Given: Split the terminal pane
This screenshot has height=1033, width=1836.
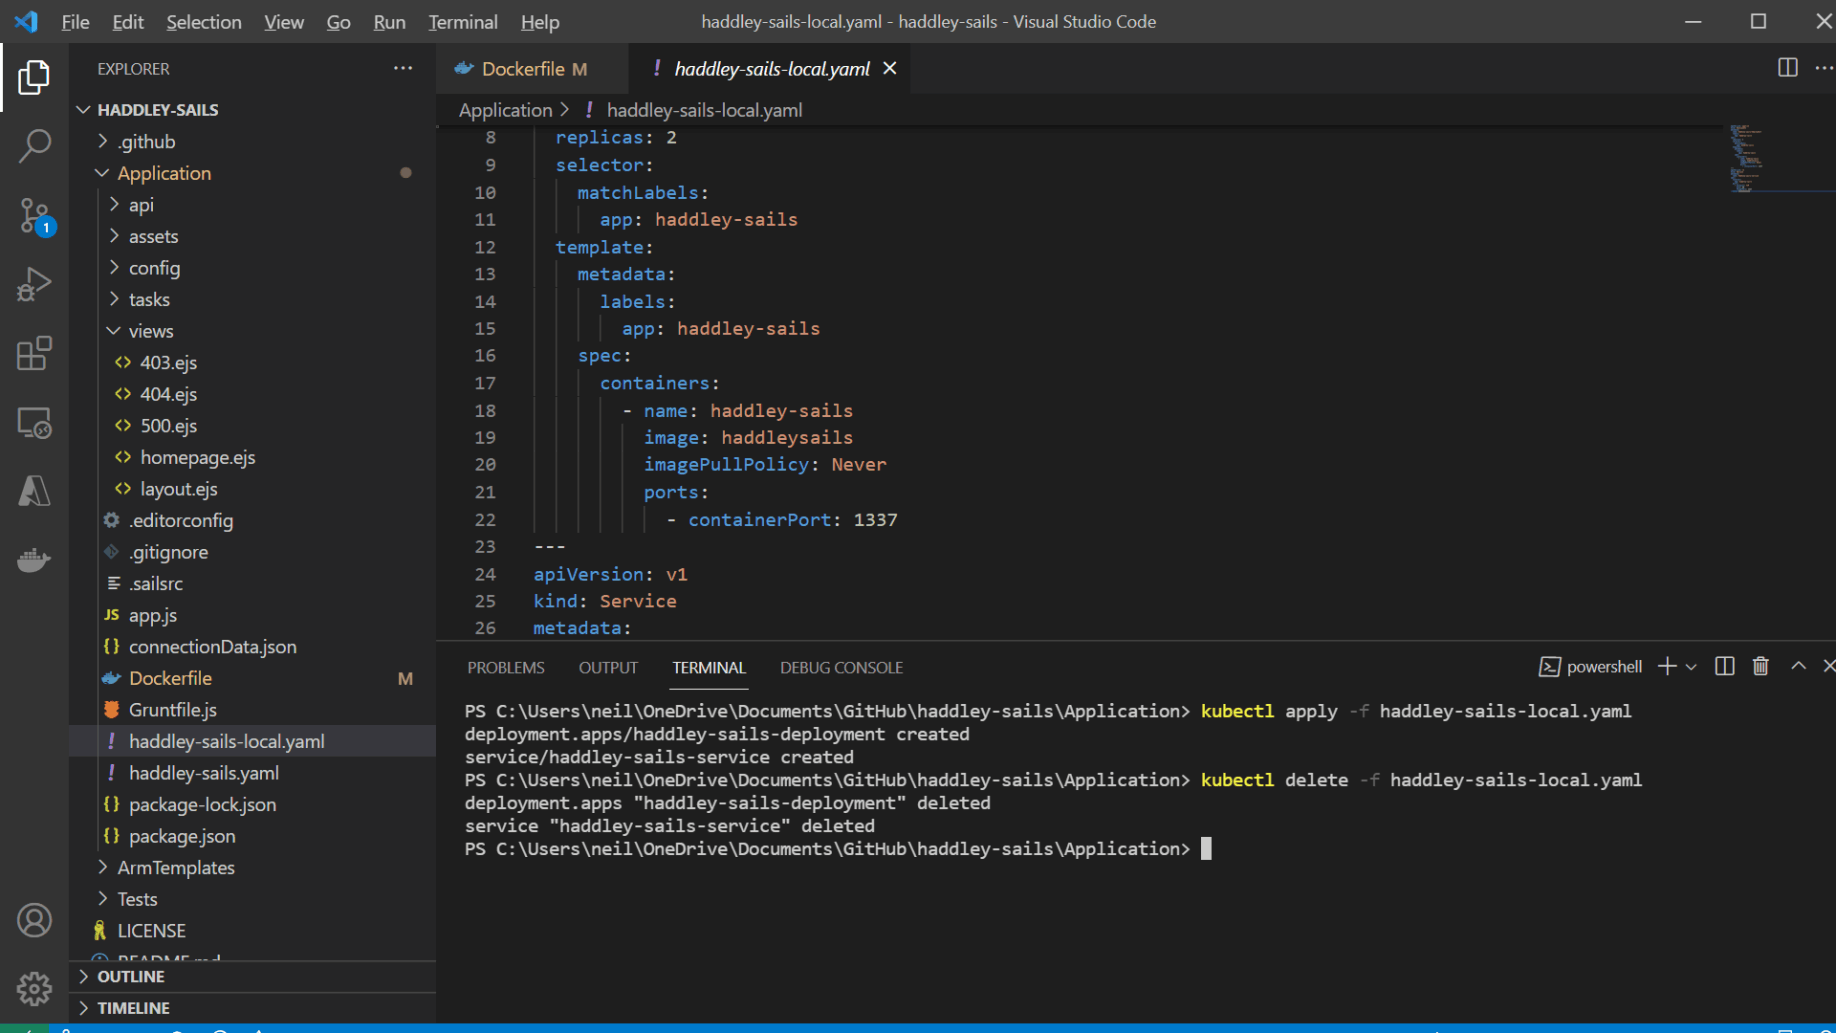Looking at the screenshot, I should coord(1724,667).
